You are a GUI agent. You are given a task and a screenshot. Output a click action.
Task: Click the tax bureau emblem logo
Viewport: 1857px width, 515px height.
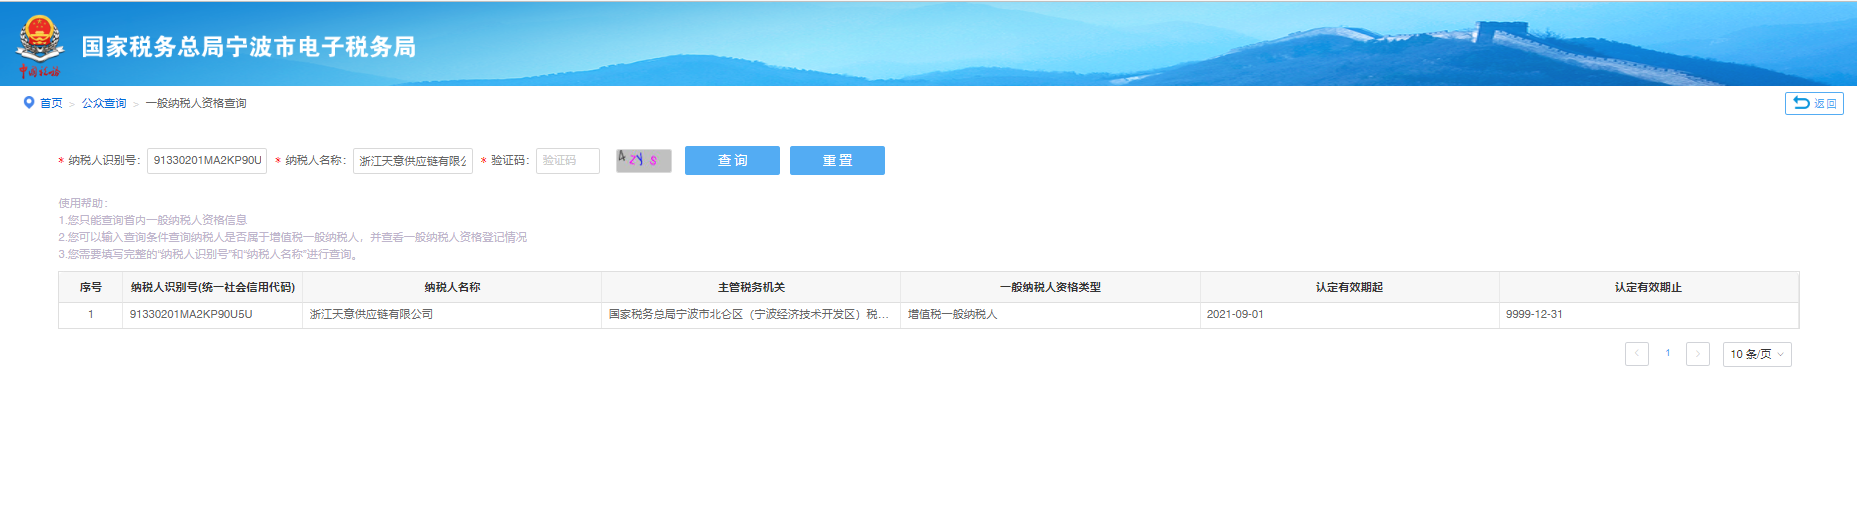(x=39, y=45)
